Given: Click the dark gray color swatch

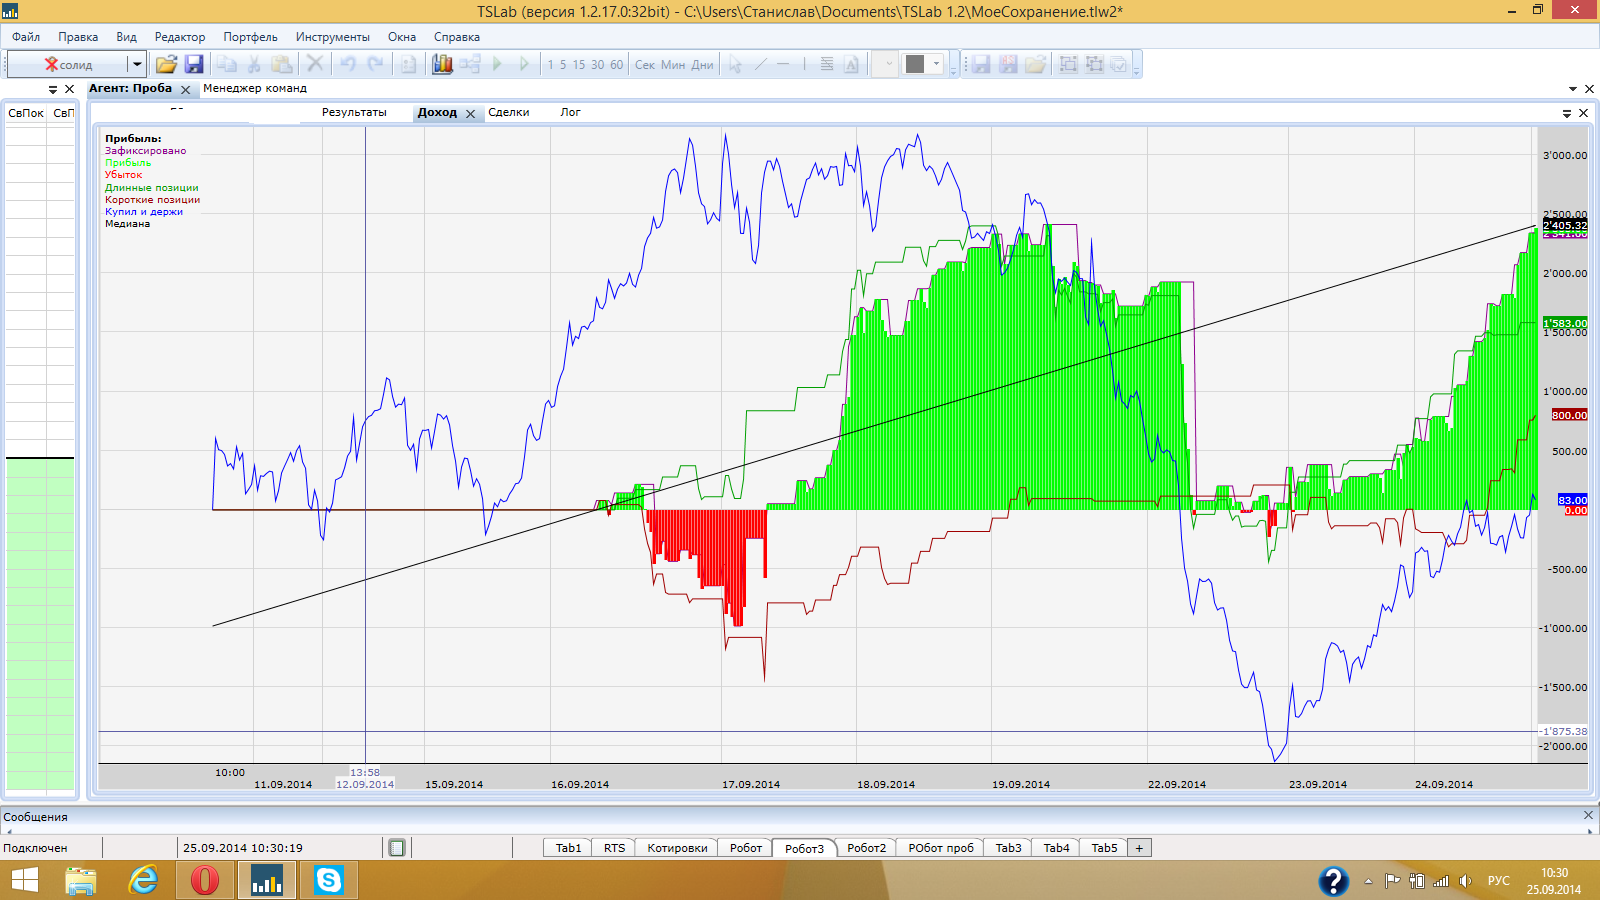Looking at the screenshot, I should (915, 64).
